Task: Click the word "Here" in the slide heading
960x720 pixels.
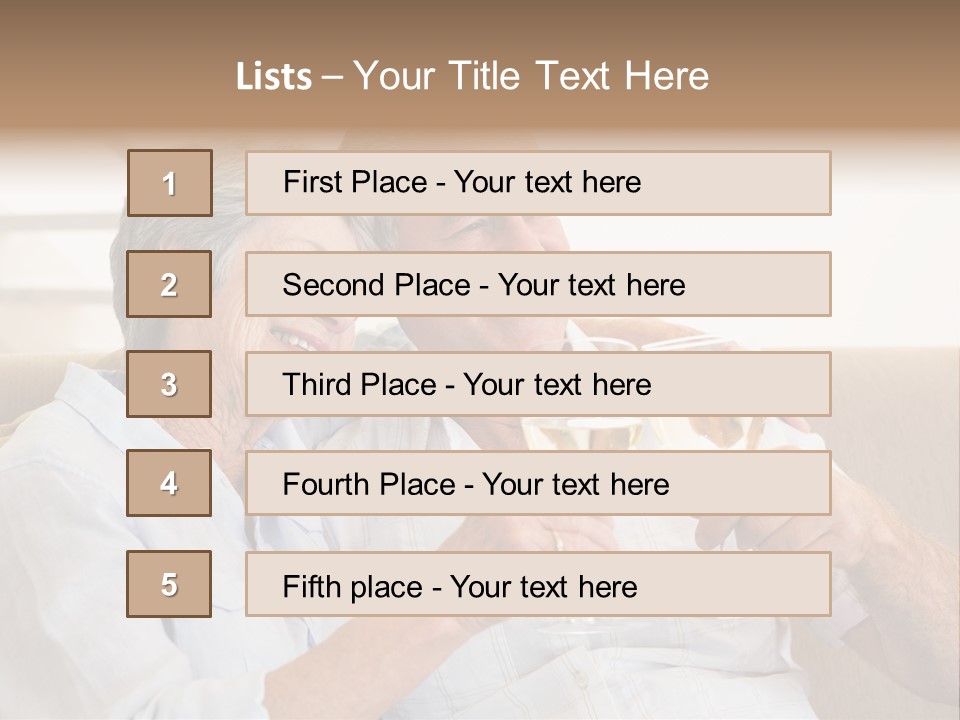Action: pos(665,76)
